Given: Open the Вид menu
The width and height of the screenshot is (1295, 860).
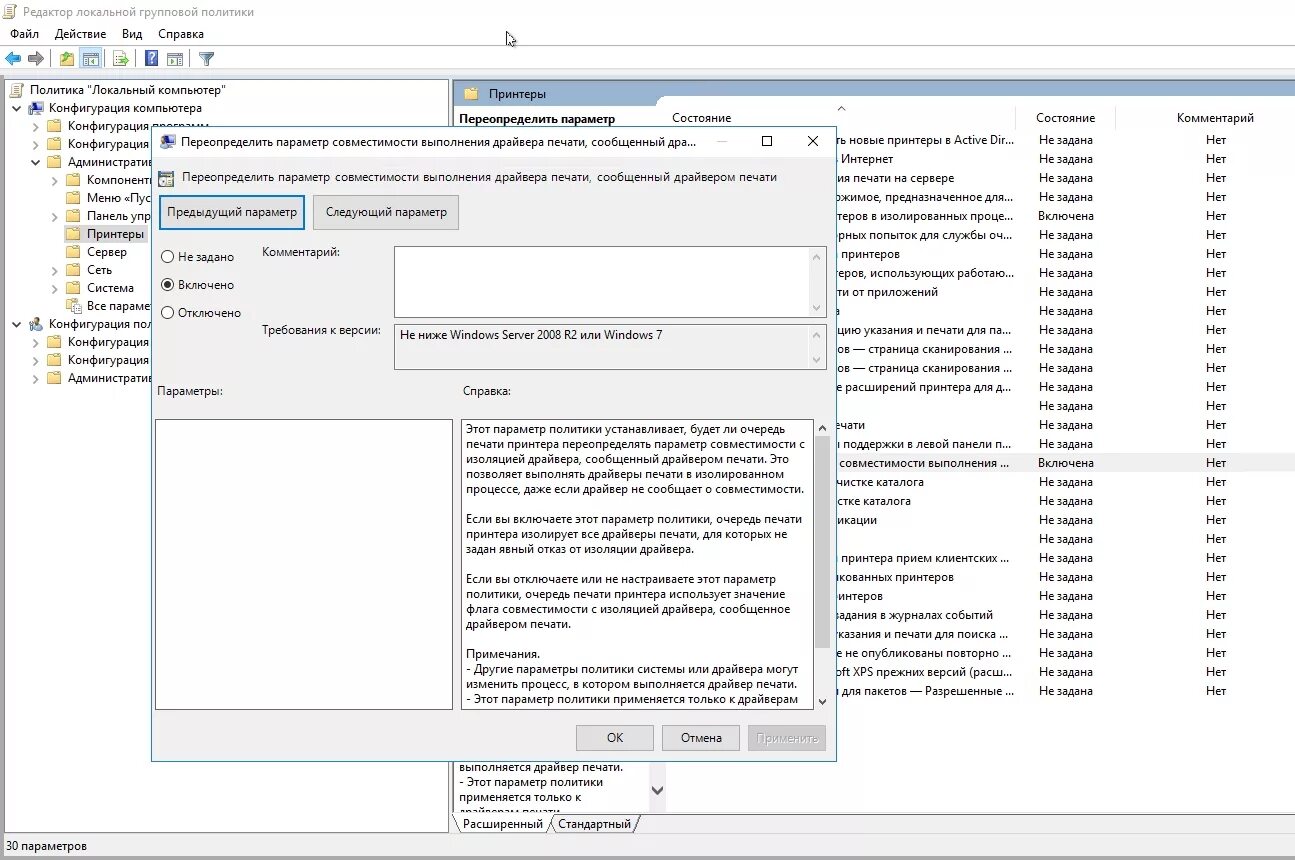Looking at the screenshot, I should [x=132, y=34].
